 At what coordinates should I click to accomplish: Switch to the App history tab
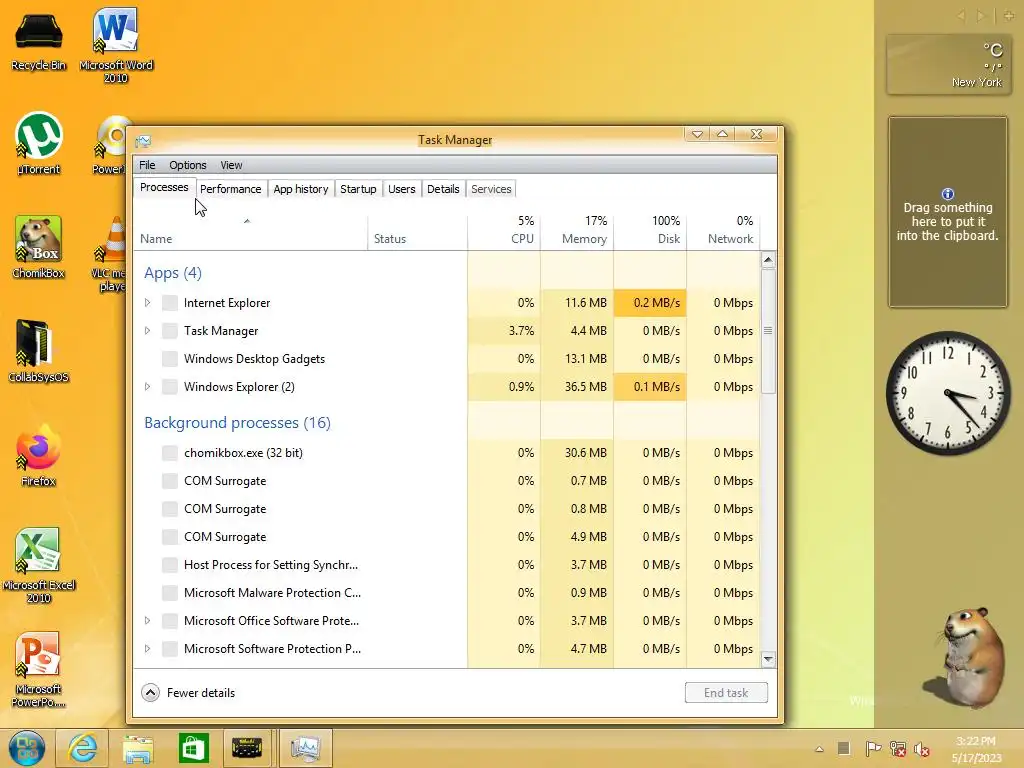pos(300,189)
